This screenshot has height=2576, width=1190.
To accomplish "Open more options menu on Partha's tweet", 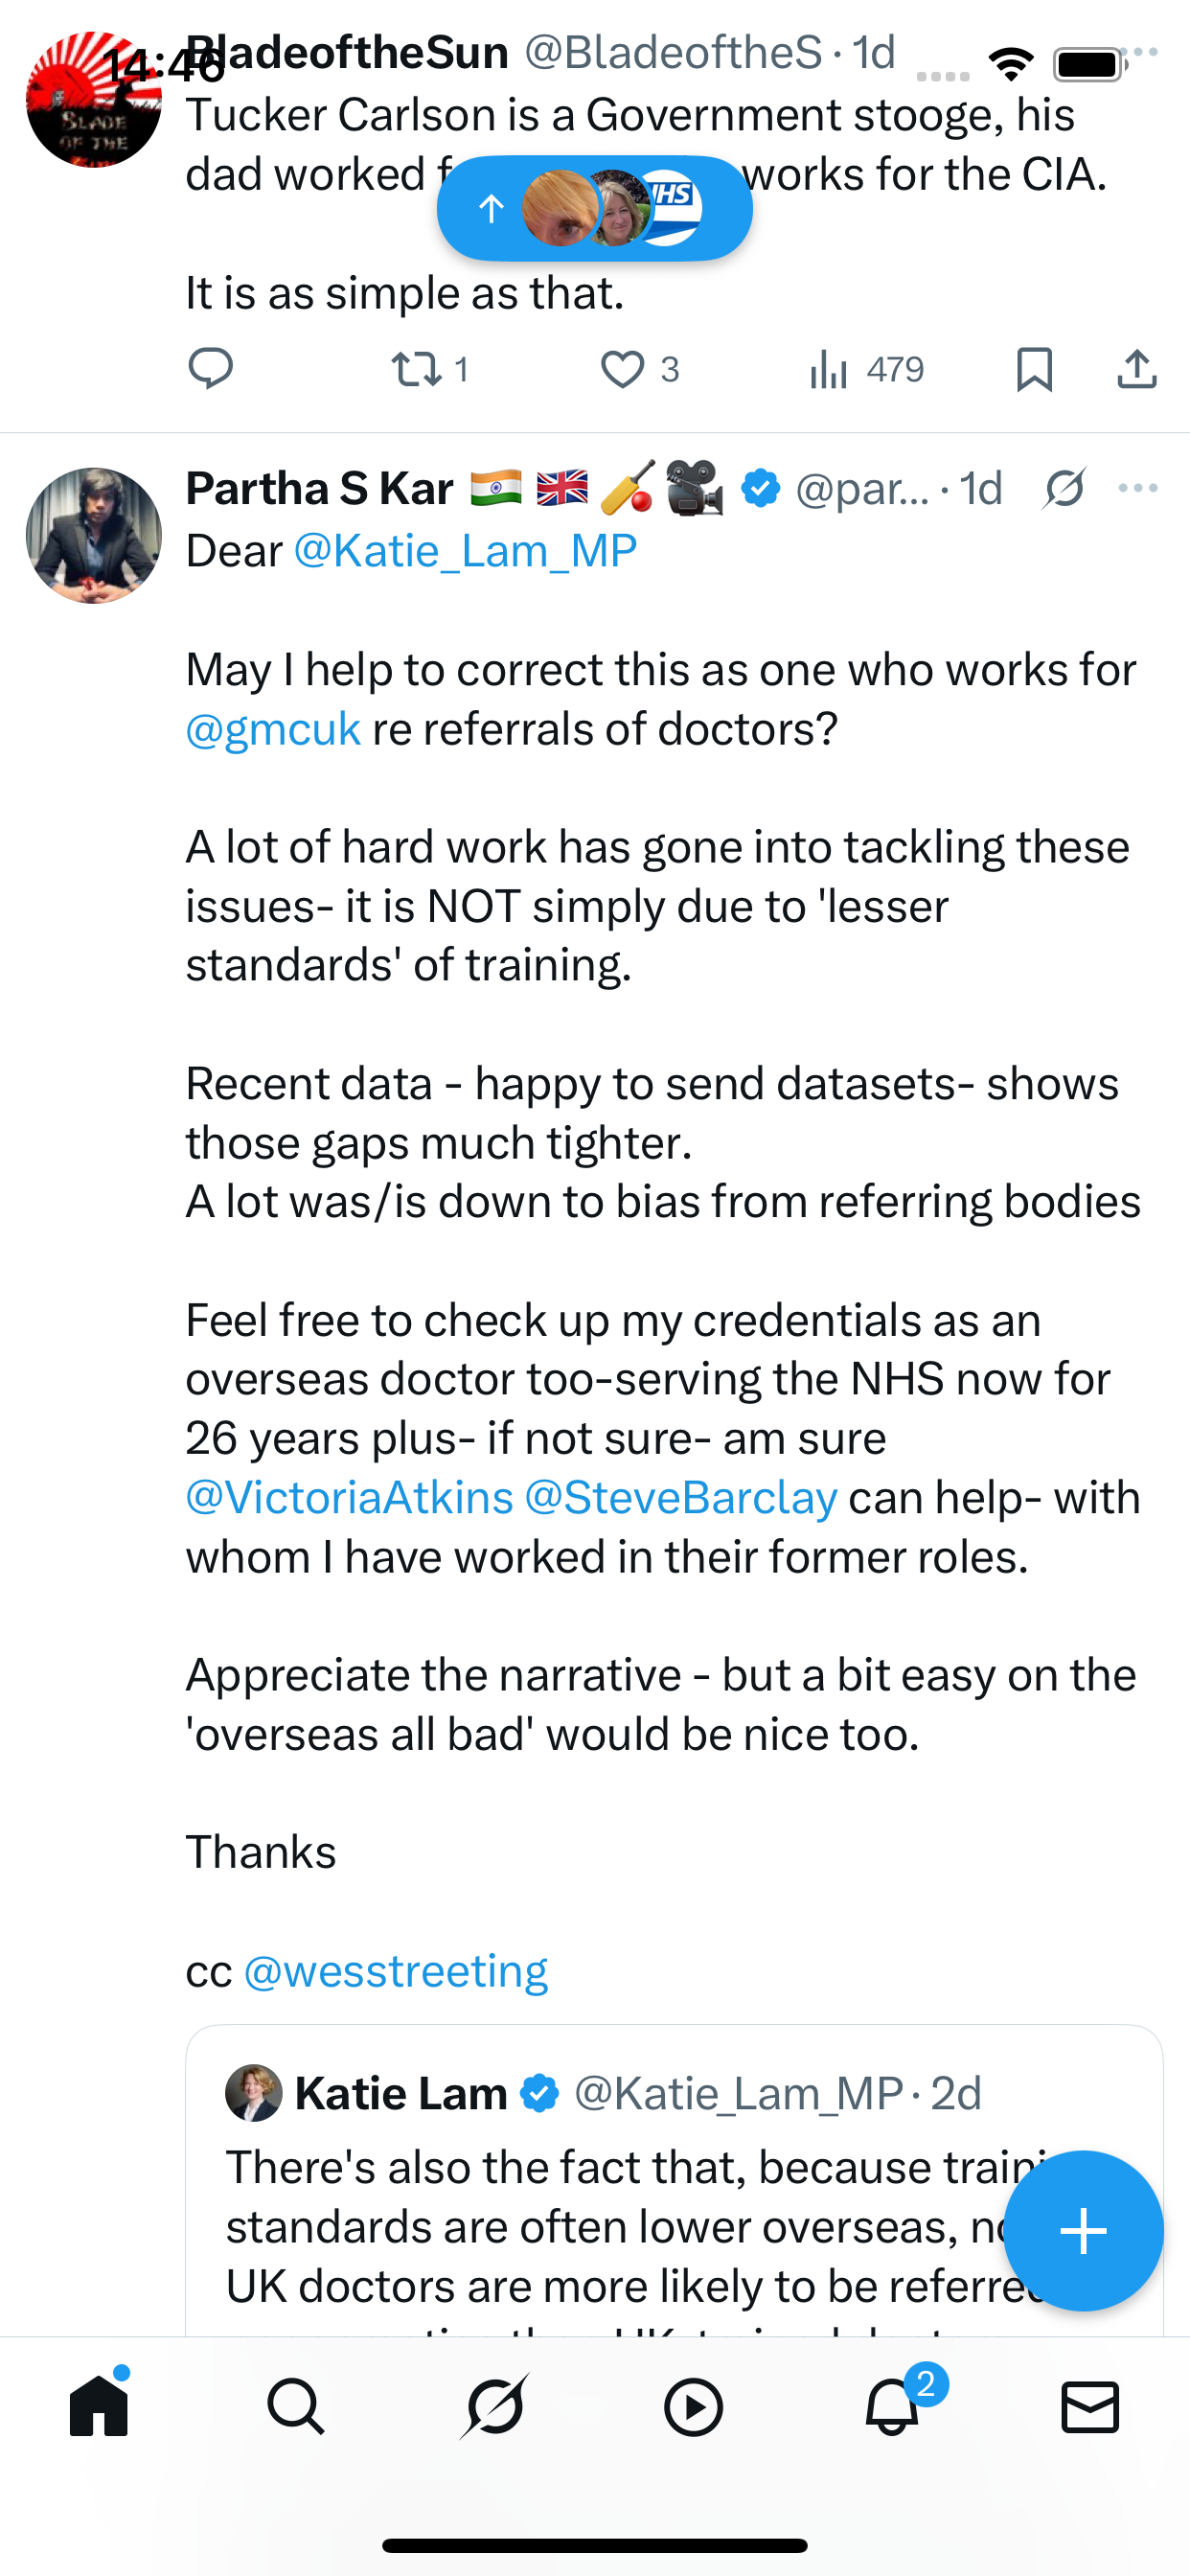I will point(1138,489).
